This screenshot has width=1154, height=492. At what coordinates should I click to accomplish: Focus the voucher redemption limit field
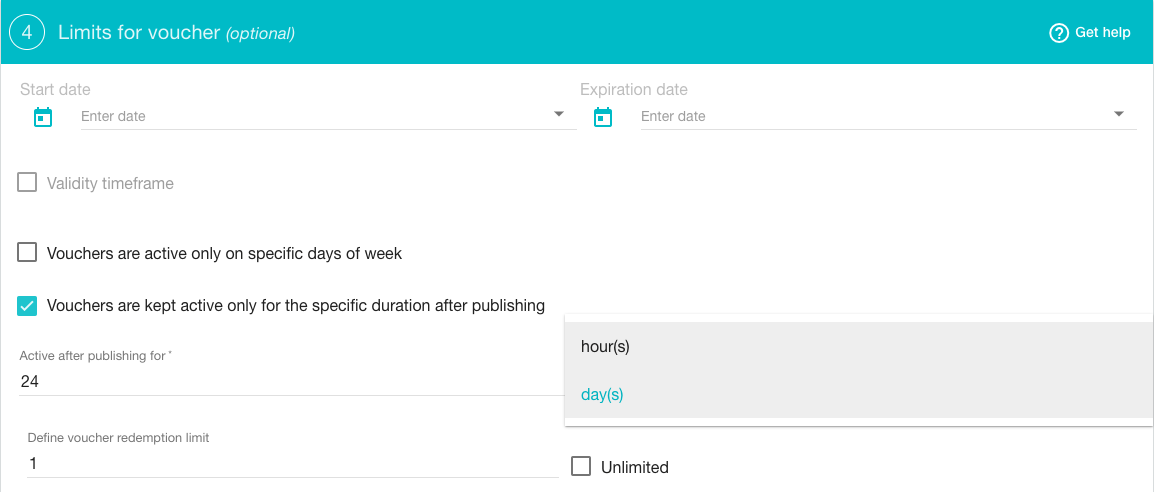pos(293,464)
